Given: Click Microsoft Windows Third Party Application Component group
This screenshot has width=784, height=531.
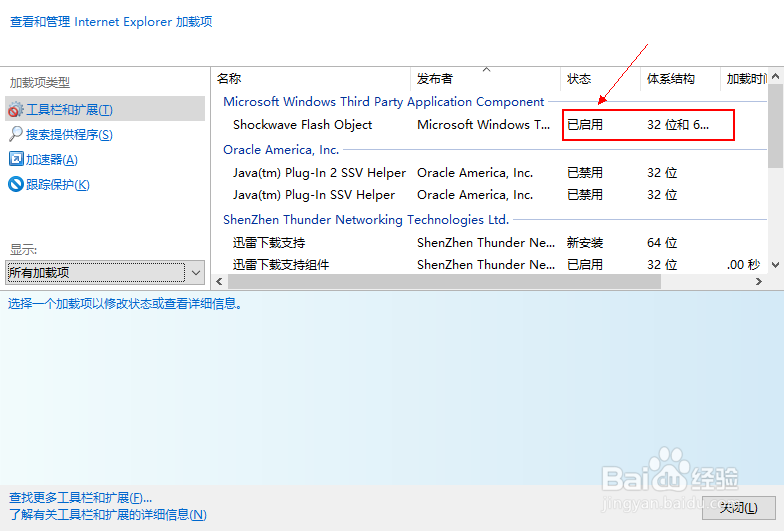Looking at the screenshot, I should click(384, 102).
